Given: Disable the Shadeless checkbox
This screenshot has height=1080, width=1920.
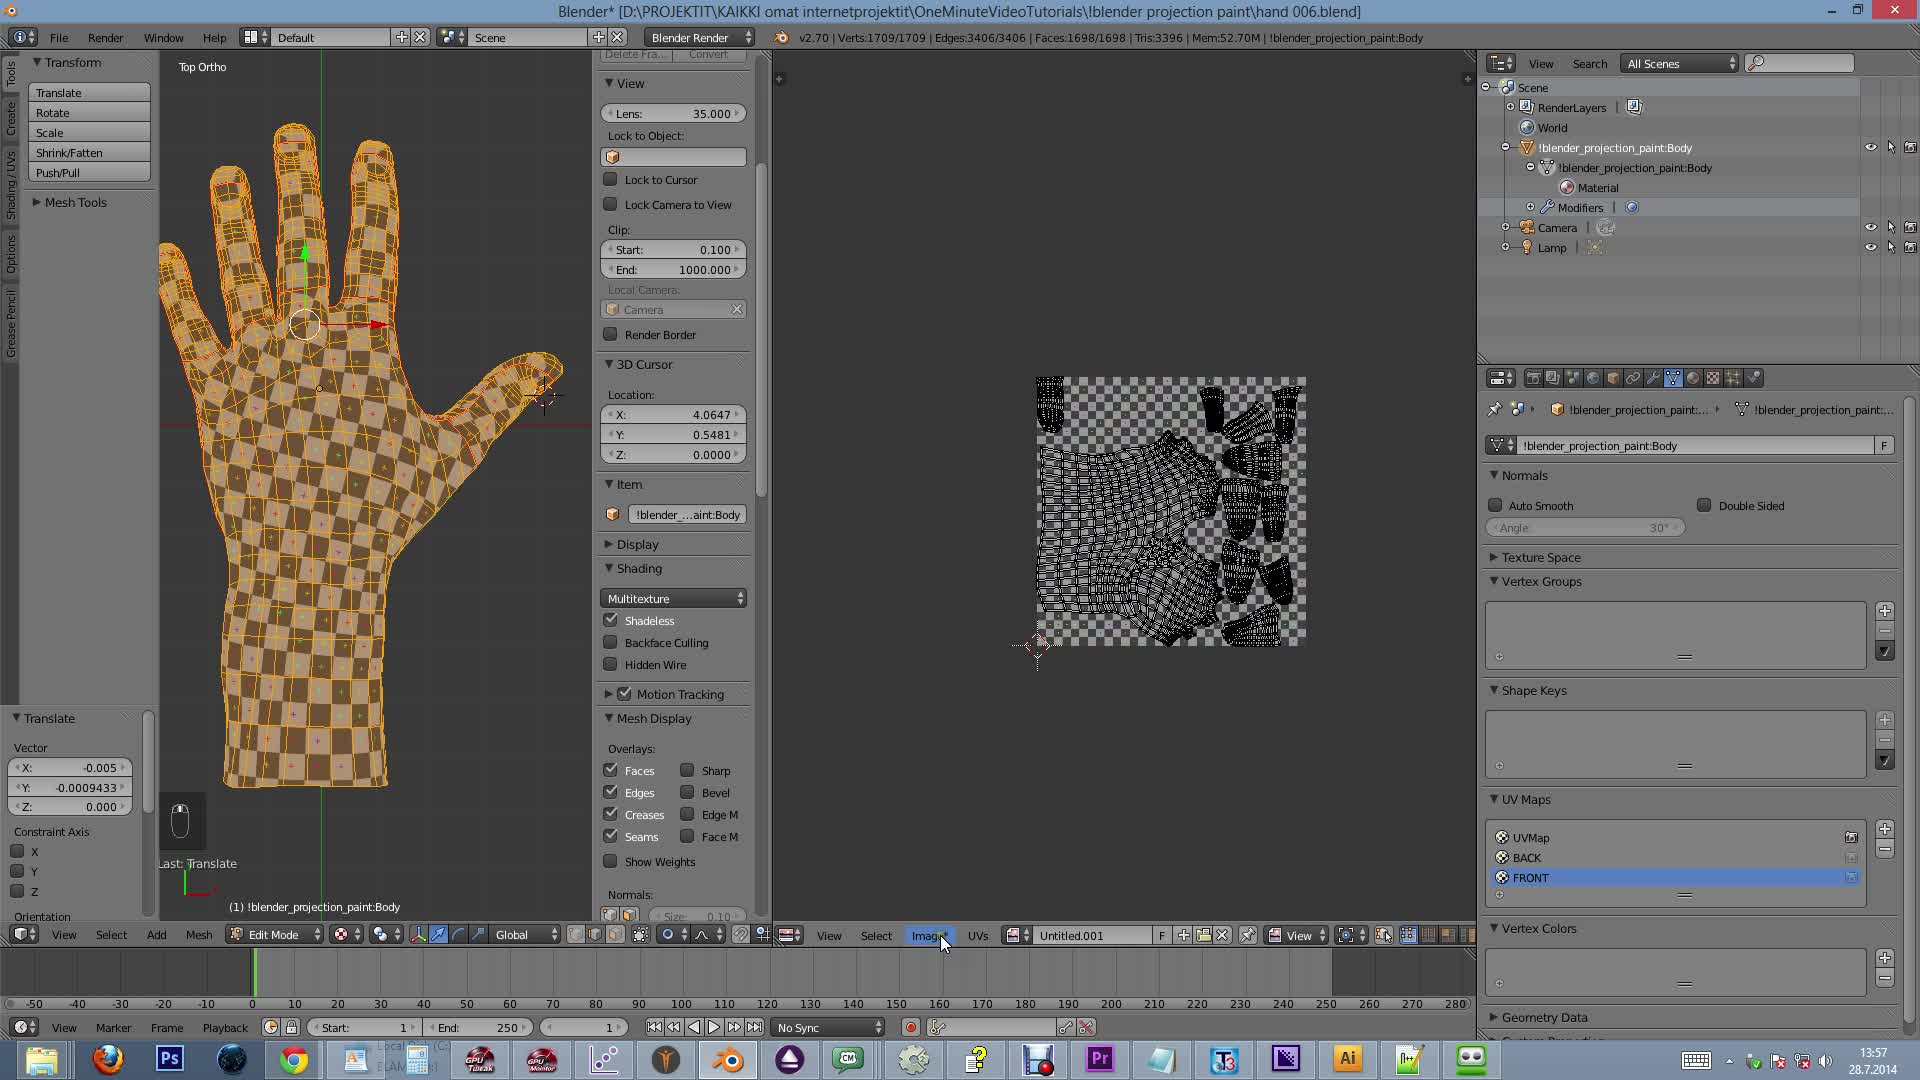Looking at the screenshot, I should click(x=611, y=620).
